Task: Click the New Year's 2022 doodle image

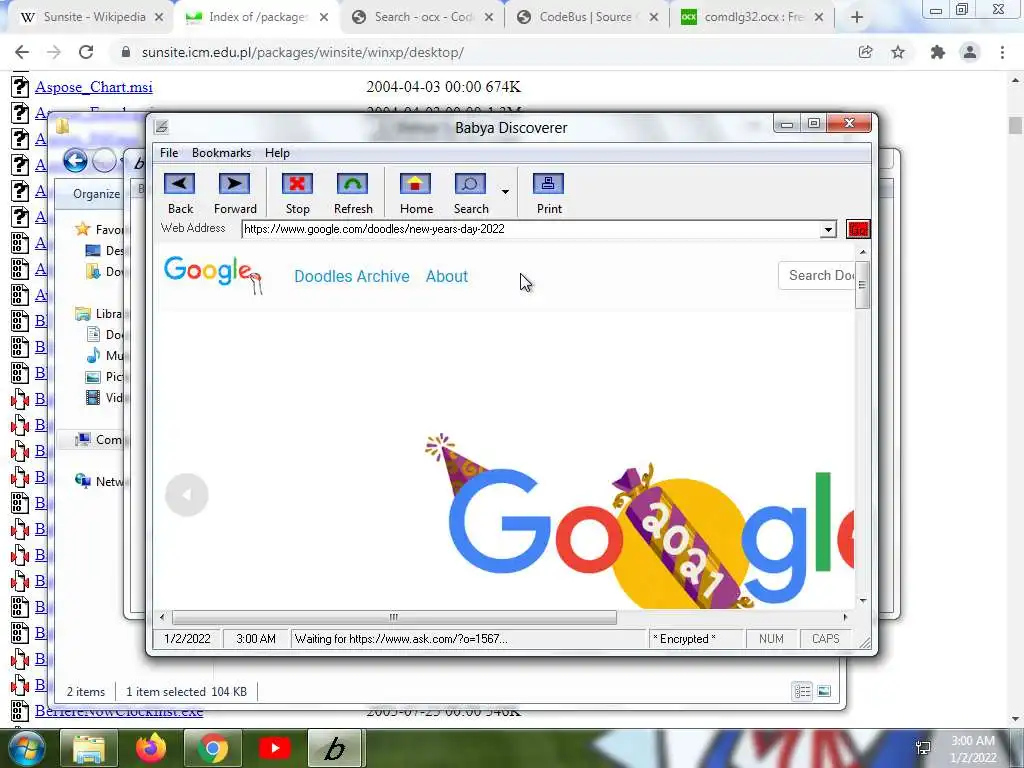Action: (640, 522)
